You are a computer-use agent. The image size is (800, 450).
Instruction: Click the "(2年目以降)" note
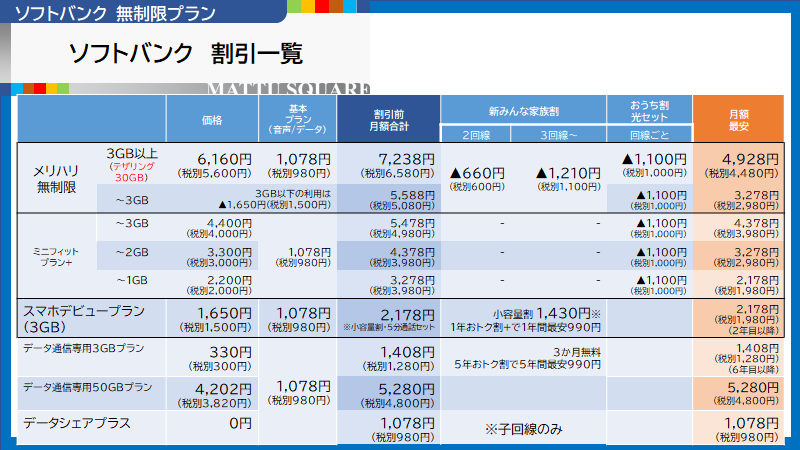pos(754,331)
